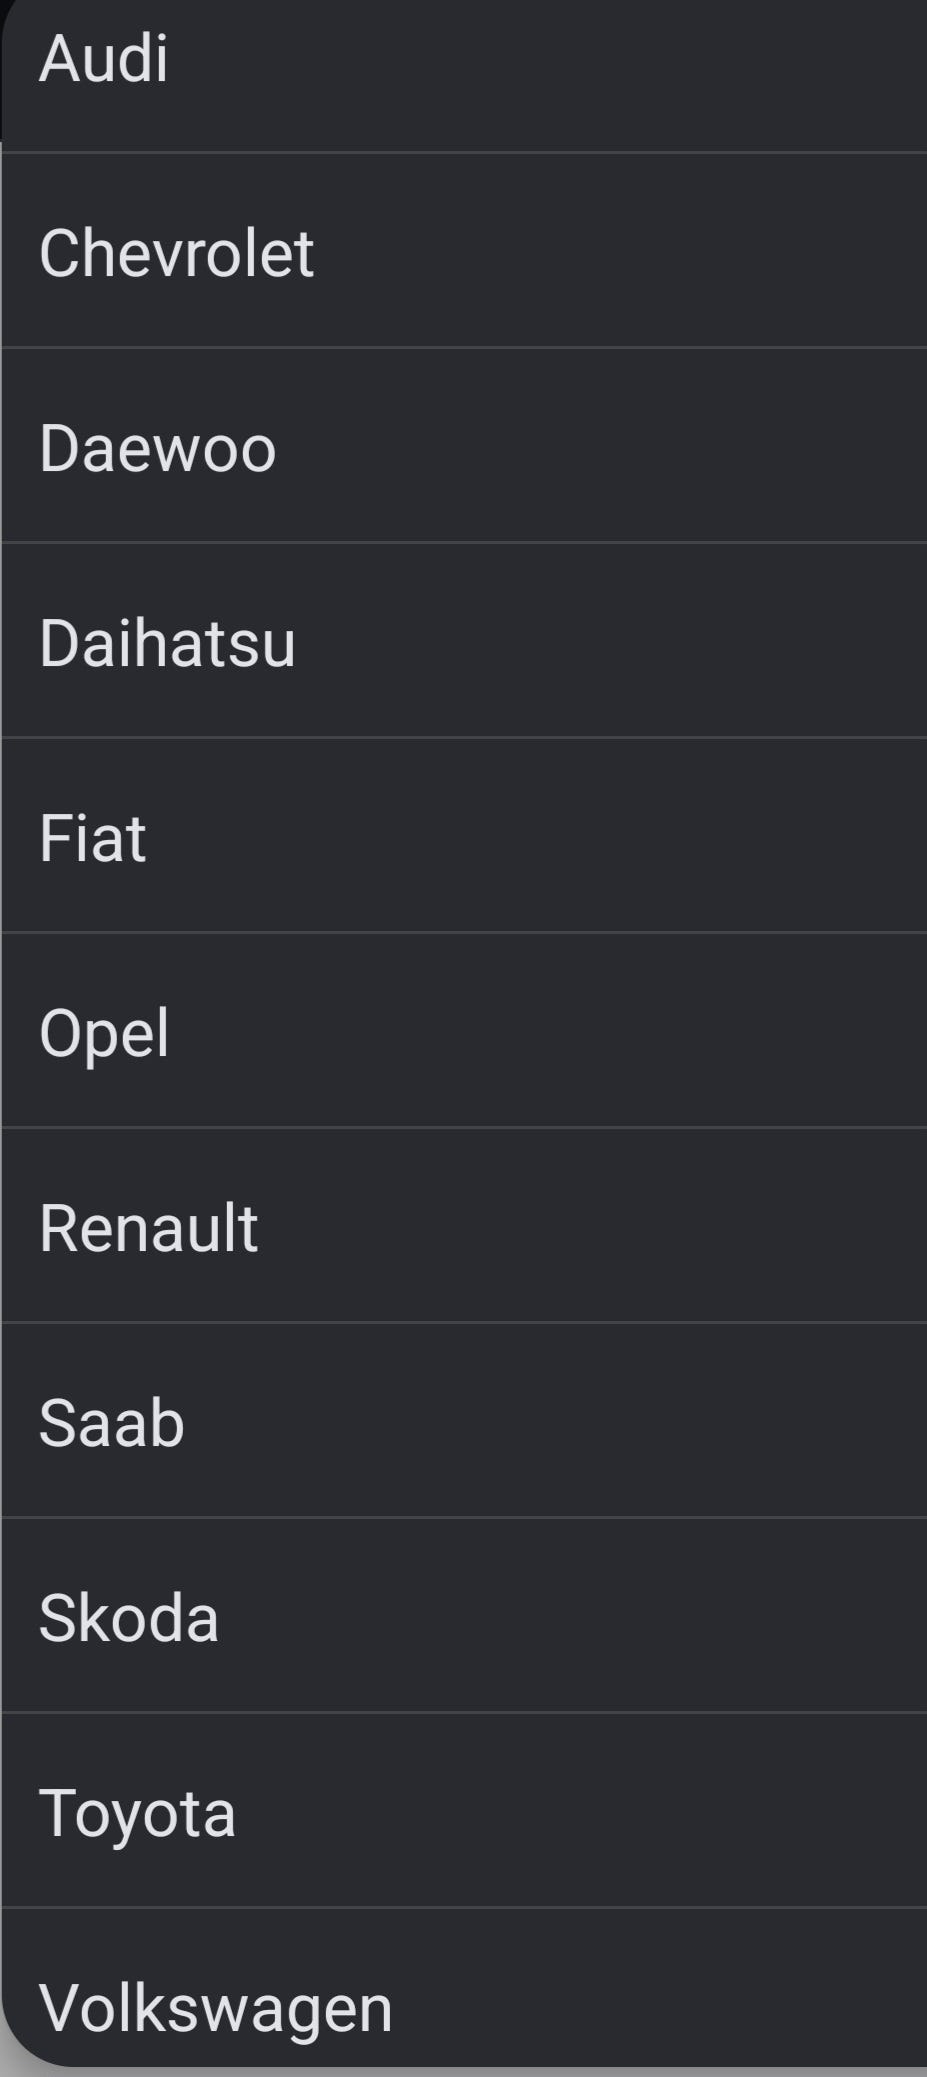Click the Renault row

tap(464, 1225)
